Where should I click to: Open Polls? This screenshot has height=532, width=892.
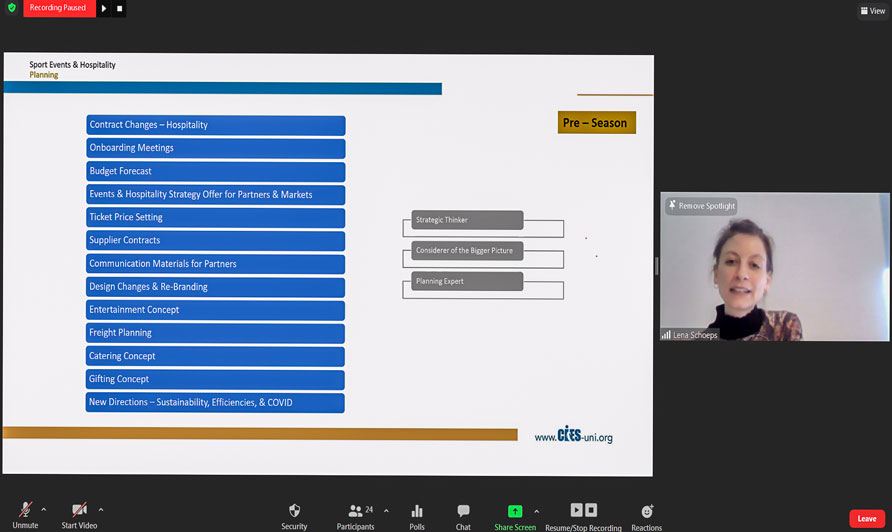417,516
